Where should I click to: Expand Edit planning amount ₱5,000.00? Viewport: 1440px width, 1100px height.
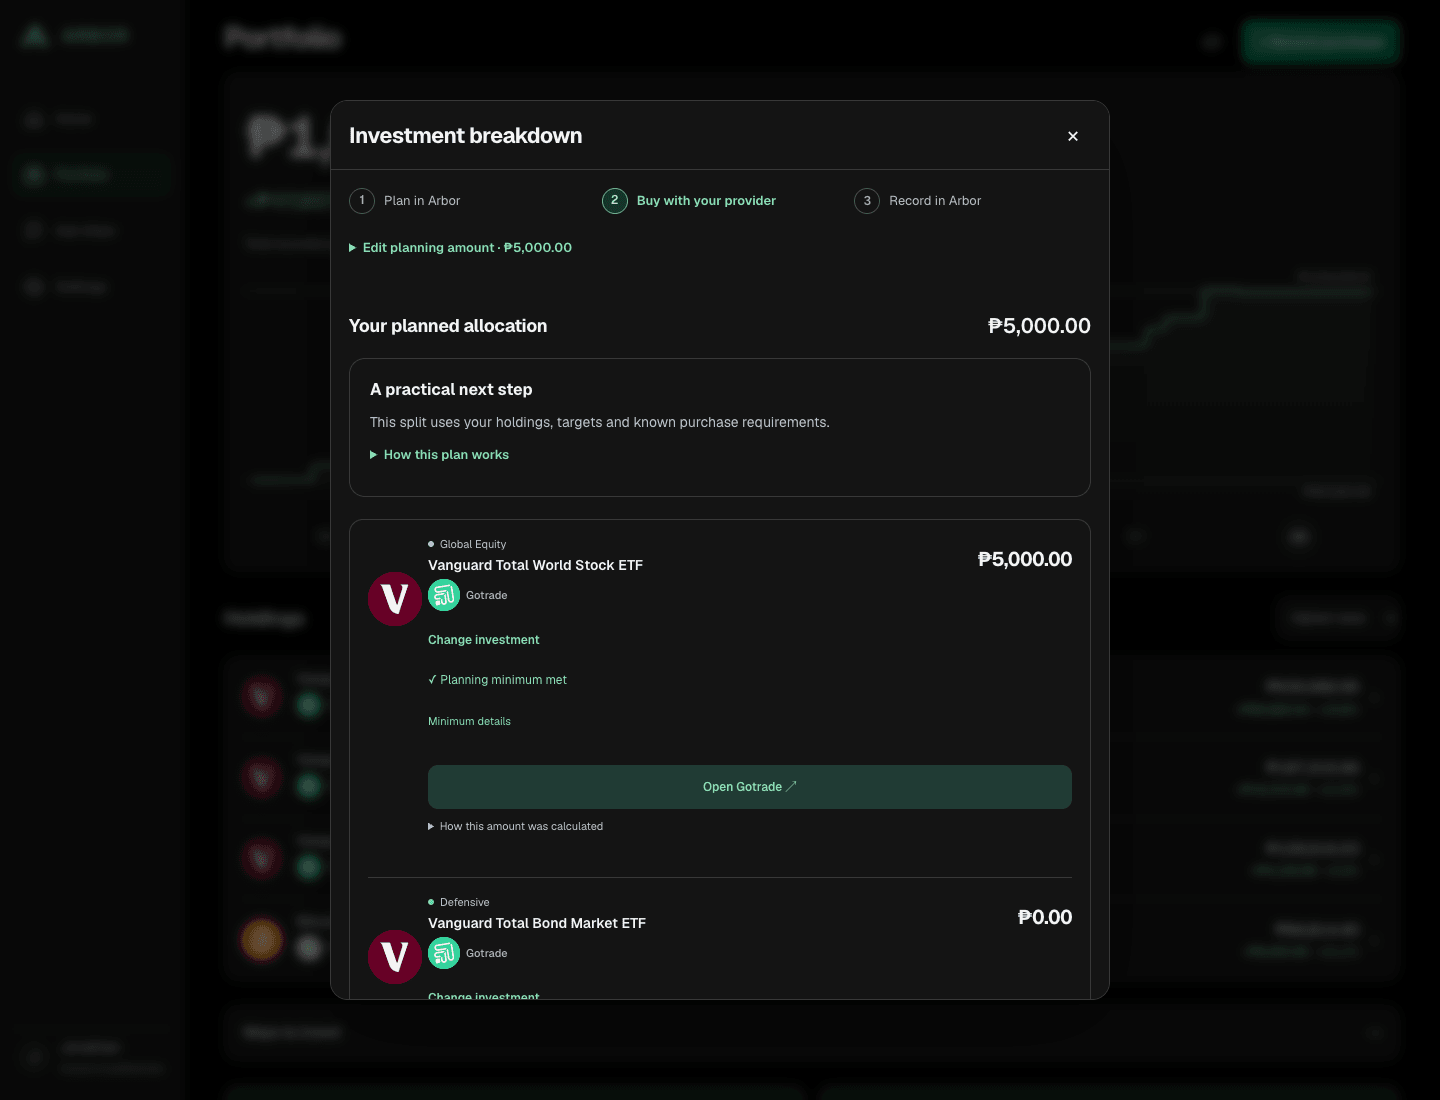pyautogui.click(x=460, y=248)
